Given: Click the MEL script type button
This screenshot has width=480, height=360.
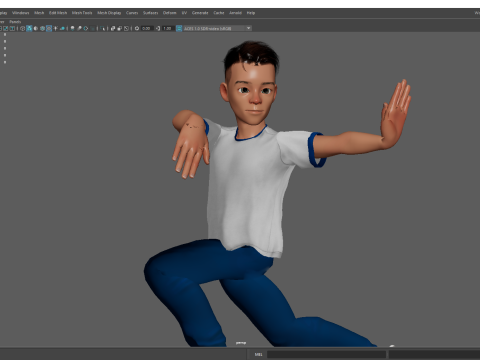Looking at the screenshot, I should click(x=258, y=354).
